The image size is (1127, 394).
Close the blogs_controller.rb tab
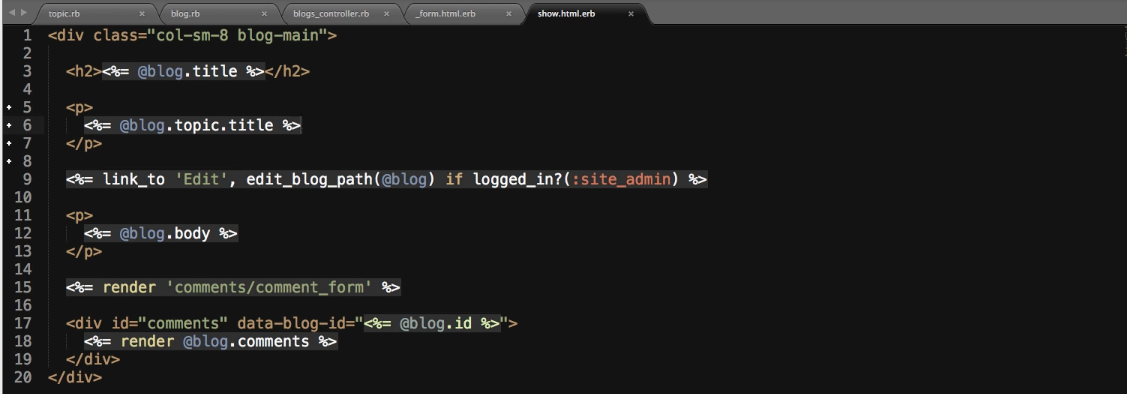(387, 14)
